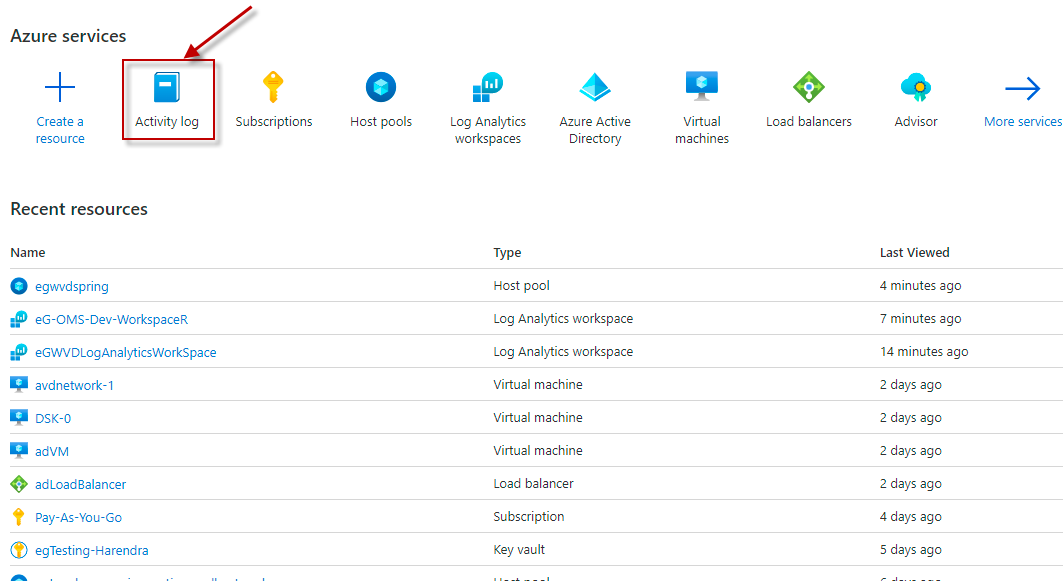Click the Last Viewed column header
This screenshot has height=581, width=1063.
tap(915, 252)
